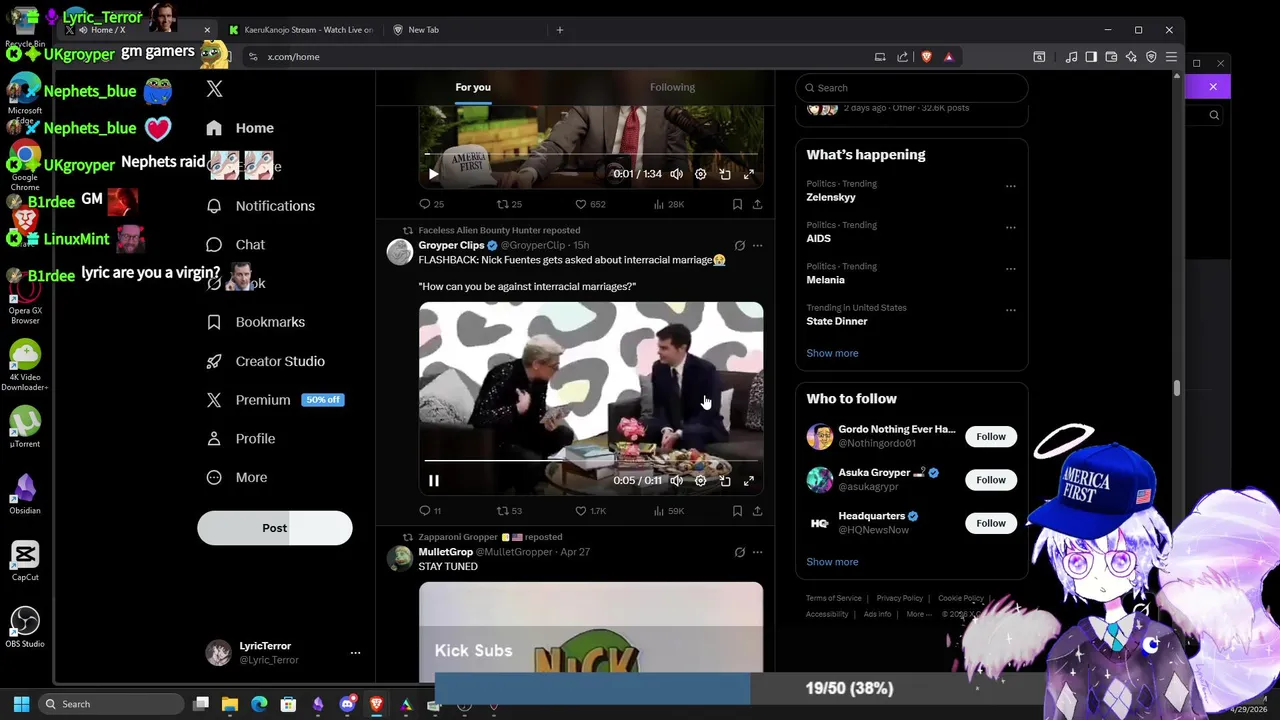The image size is (1280, 720).
Task: Enter picture-in-picture on the 0:11 video
Action: (725, 481)
